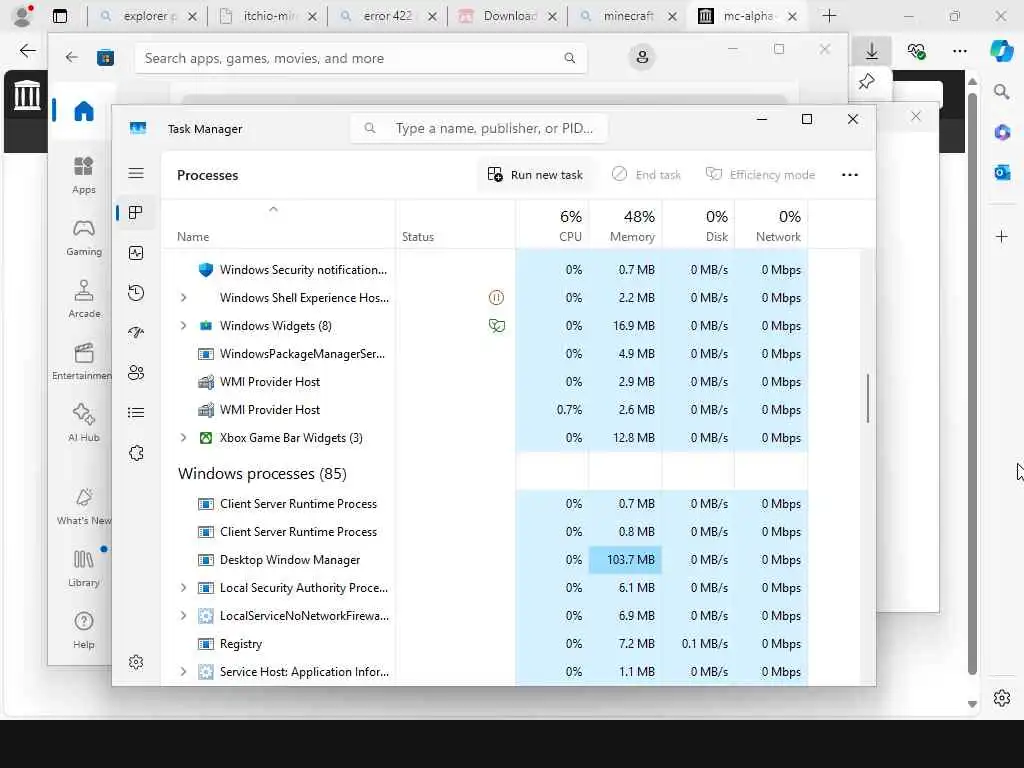Open Microsoft Store What's New
This screenshot has width=1024, height=768.
click(84, 507)
